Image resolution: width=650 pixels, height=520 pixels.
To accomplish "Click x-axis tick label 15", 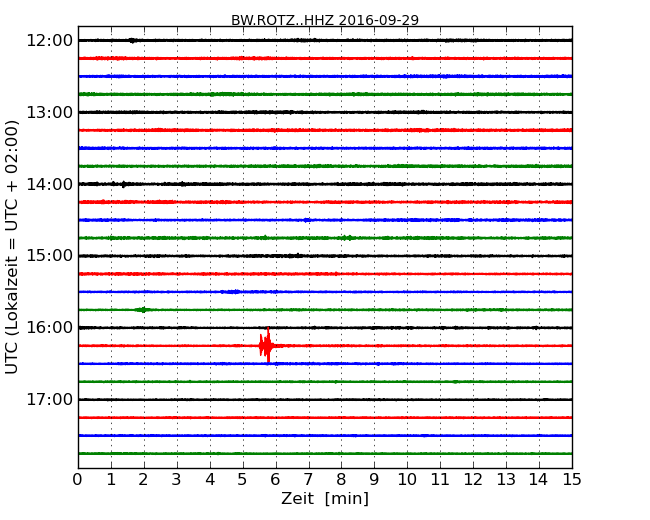I will click(572, 480).
